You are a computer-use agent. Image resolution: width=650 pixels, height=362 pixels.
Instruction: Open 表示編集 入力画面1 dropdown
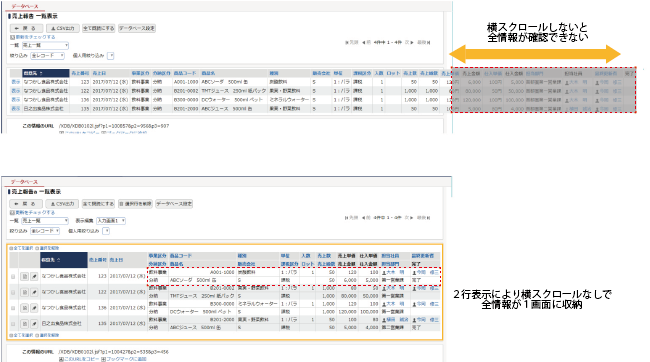pos(111,221)
